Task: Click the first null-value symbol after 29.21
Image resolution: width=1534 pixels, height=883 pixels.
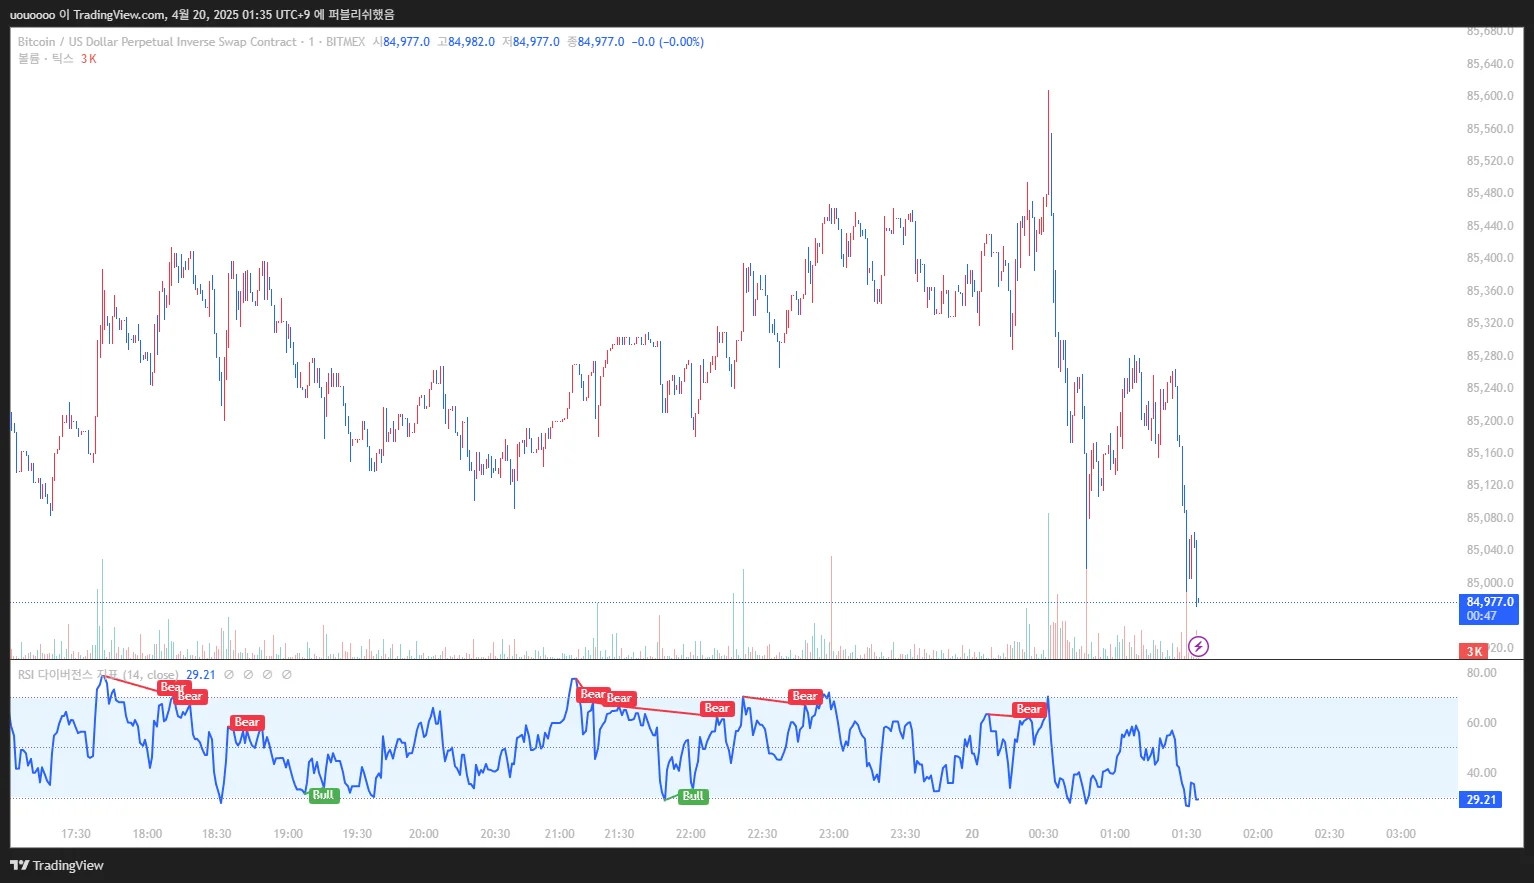Action: [x=229, y=675]
